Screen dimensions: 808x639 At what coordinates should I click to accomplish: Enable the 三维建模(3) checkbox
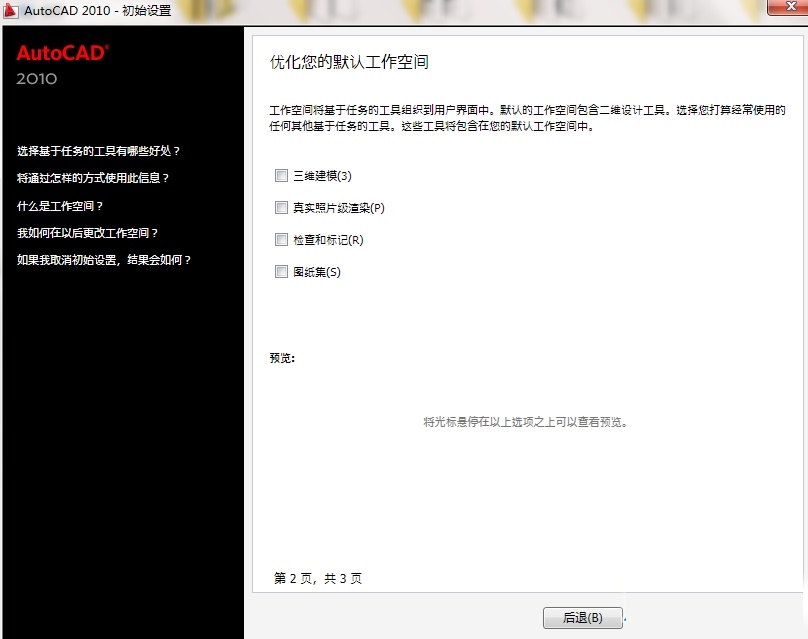281,176
